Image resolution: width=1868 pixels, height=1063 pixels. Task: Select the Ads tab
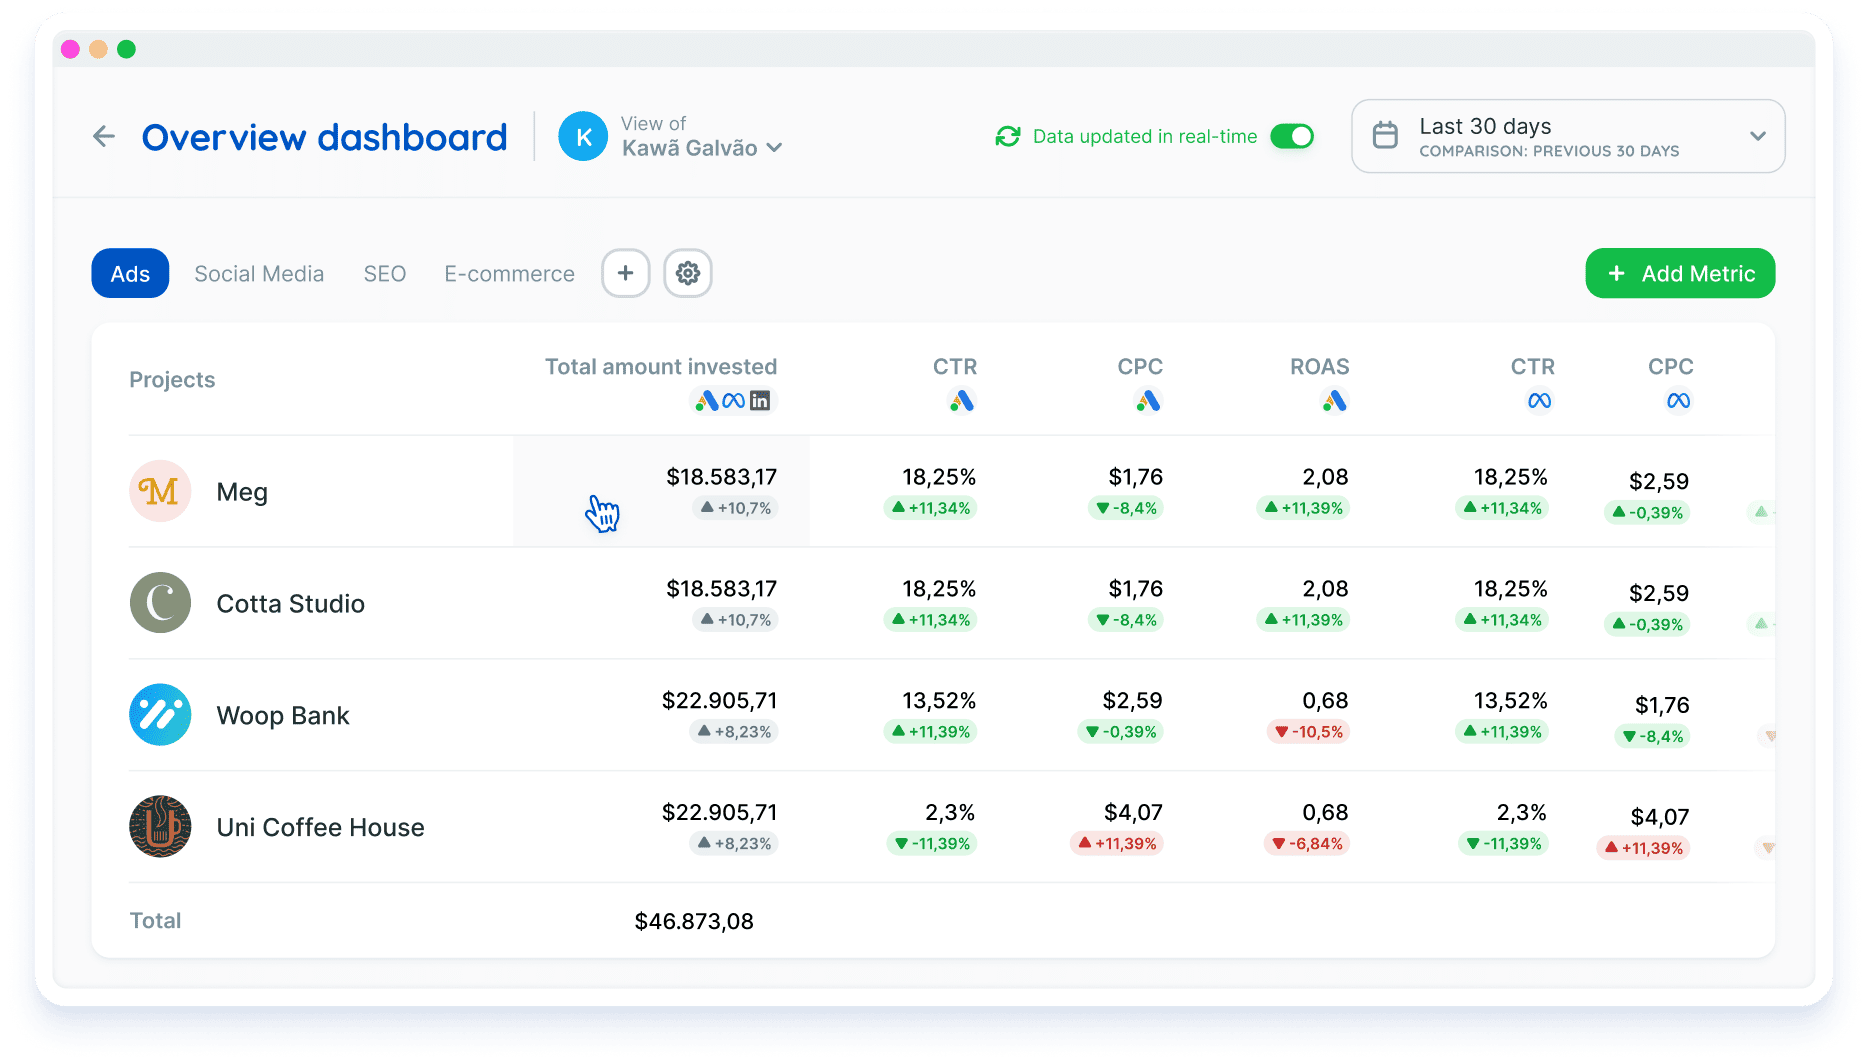(130, 273)
